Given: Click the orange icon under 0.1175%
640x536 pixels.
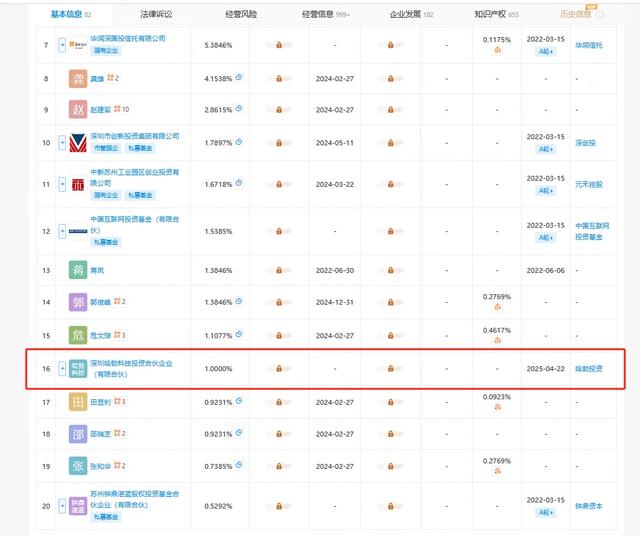Looking at the screenshot, I should (497, 50).
